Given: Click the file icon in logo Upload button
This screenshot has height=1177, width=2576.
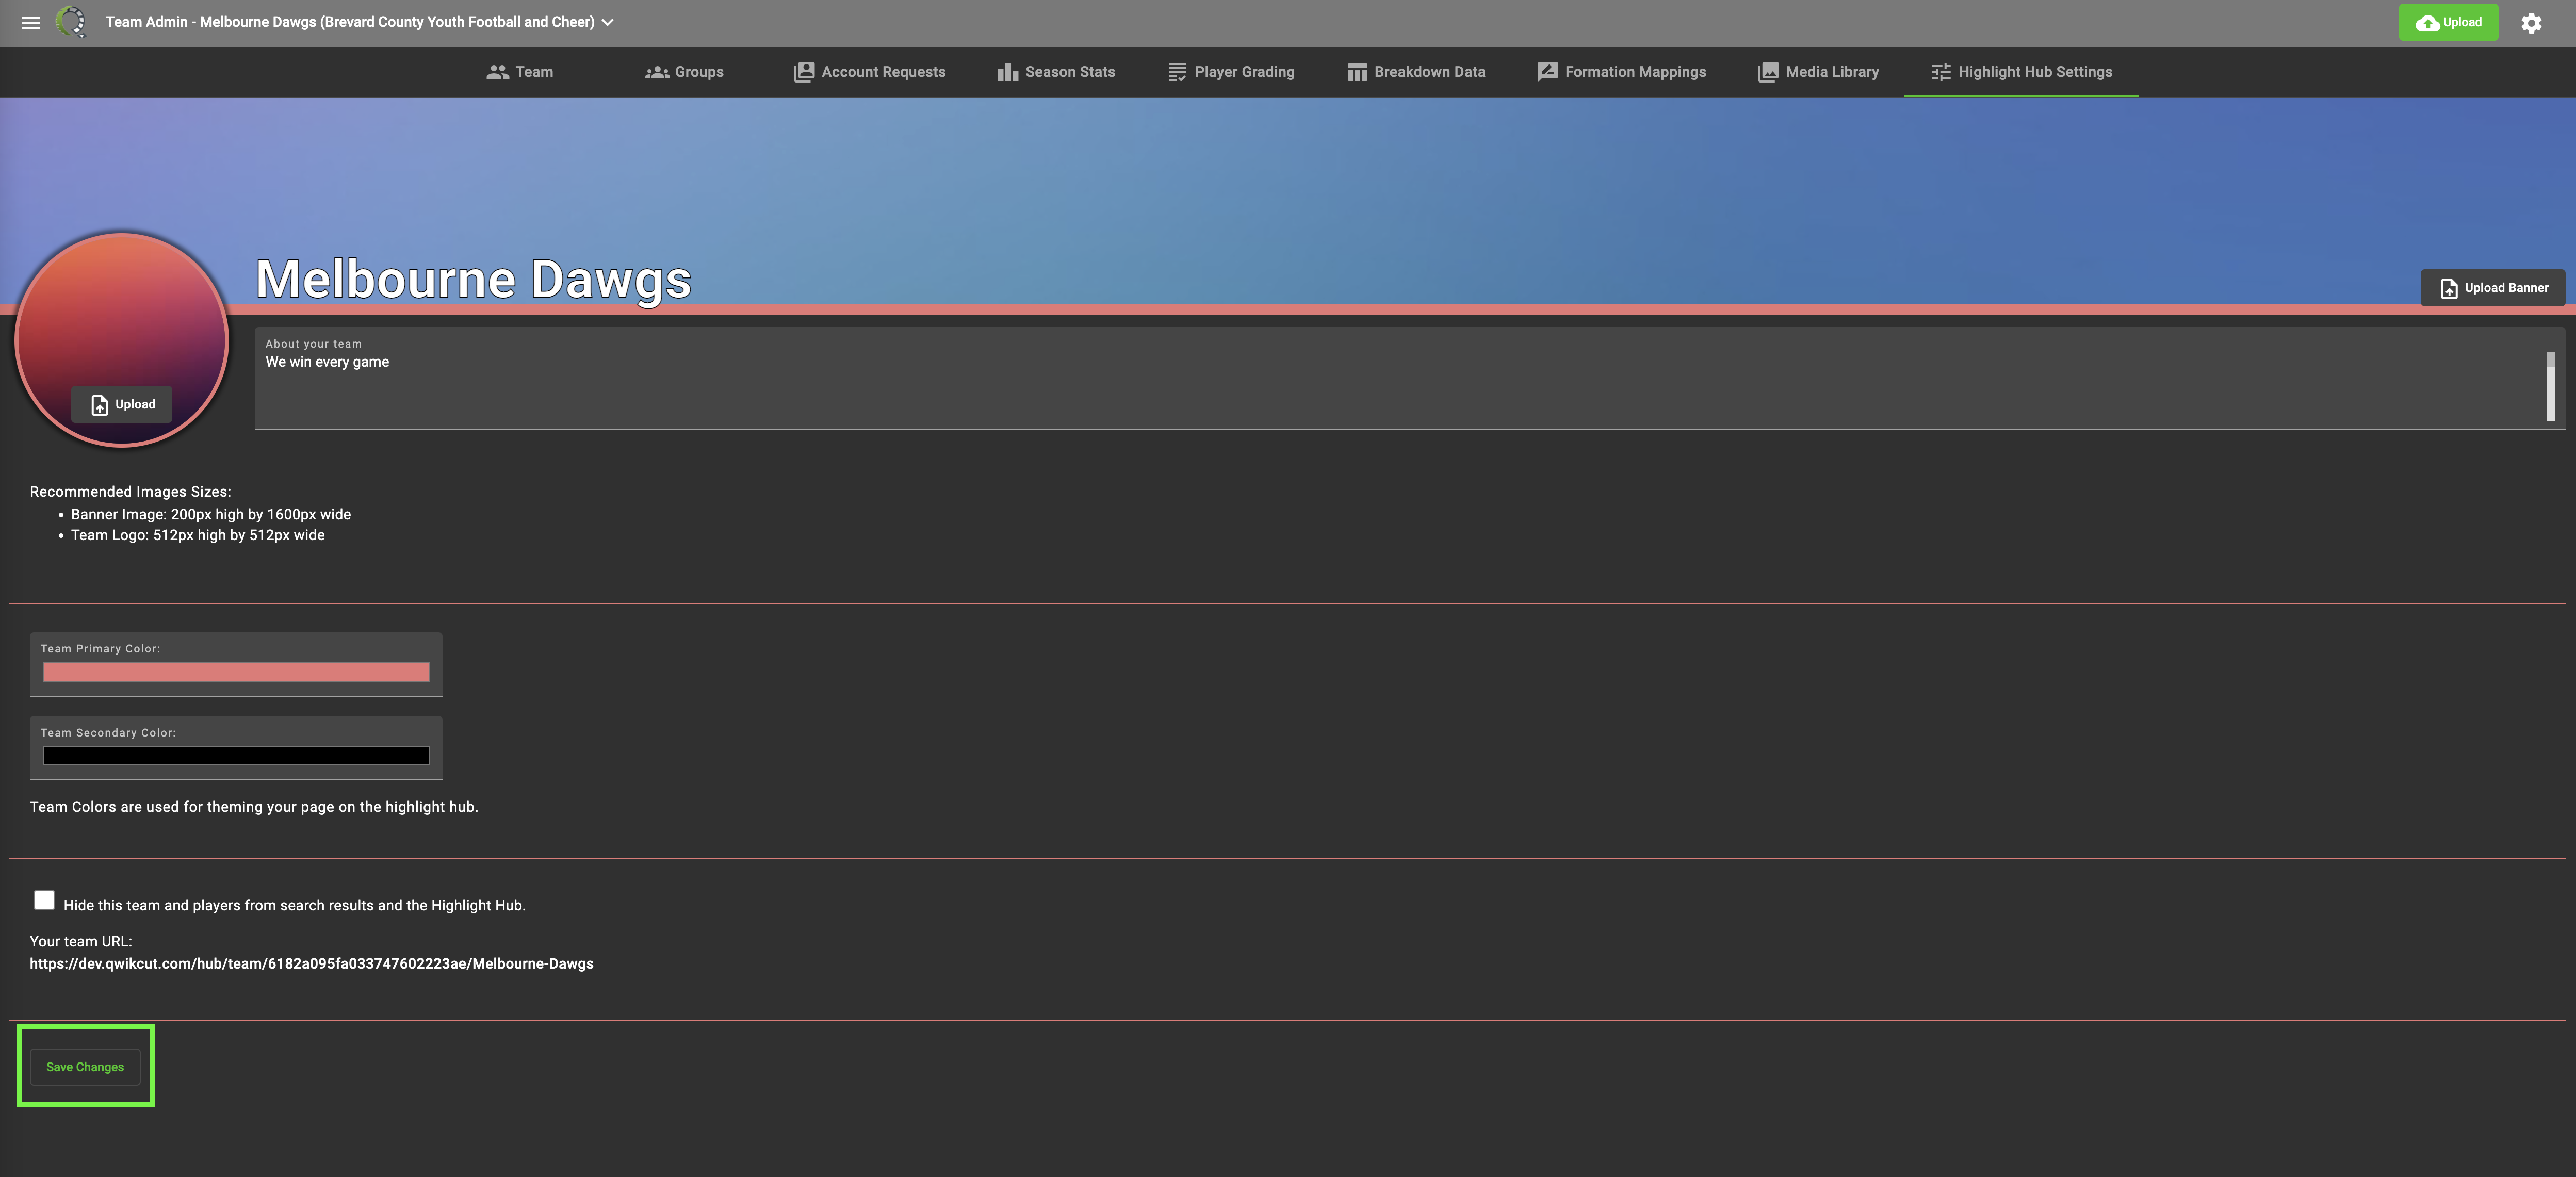Looking at the screenshot, I should 99,405.
